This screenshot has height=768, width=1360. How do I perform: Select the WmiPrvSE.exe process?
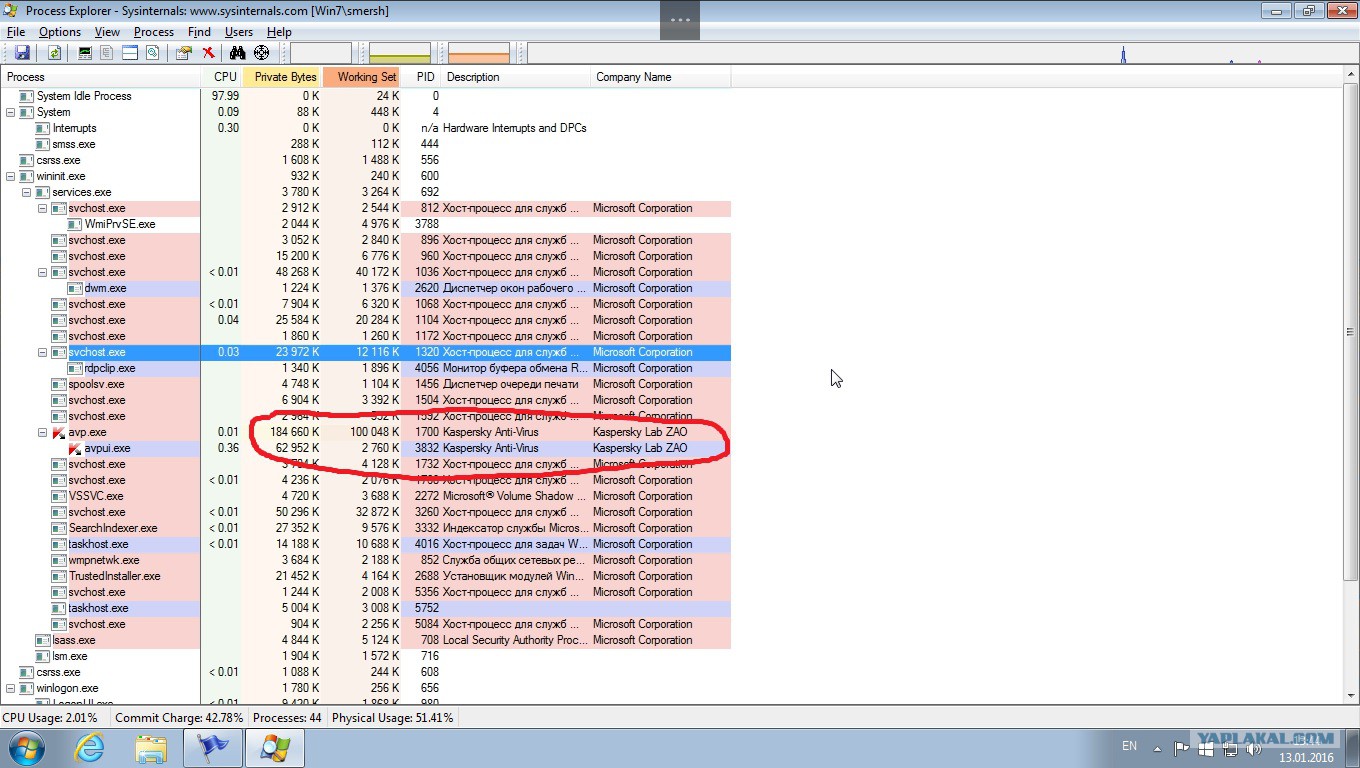366,224
